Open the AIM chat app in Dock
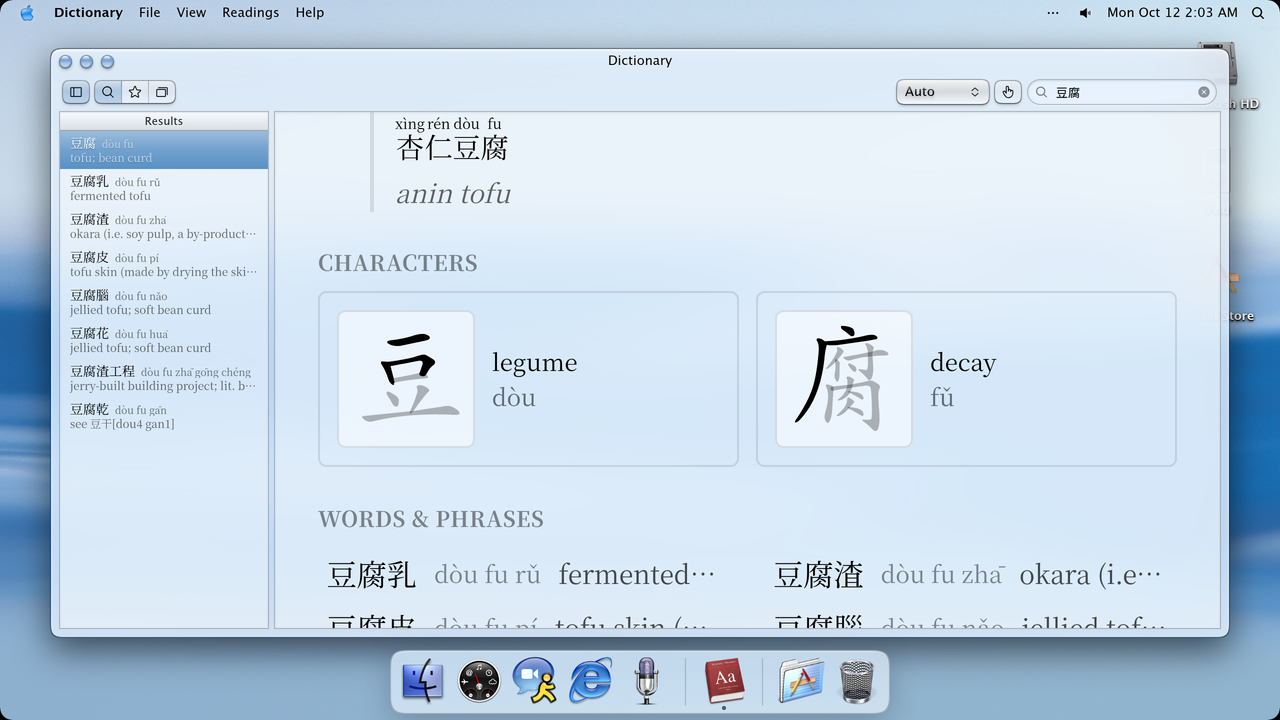This screenshot has height=720, width=1280. [535, 681]
